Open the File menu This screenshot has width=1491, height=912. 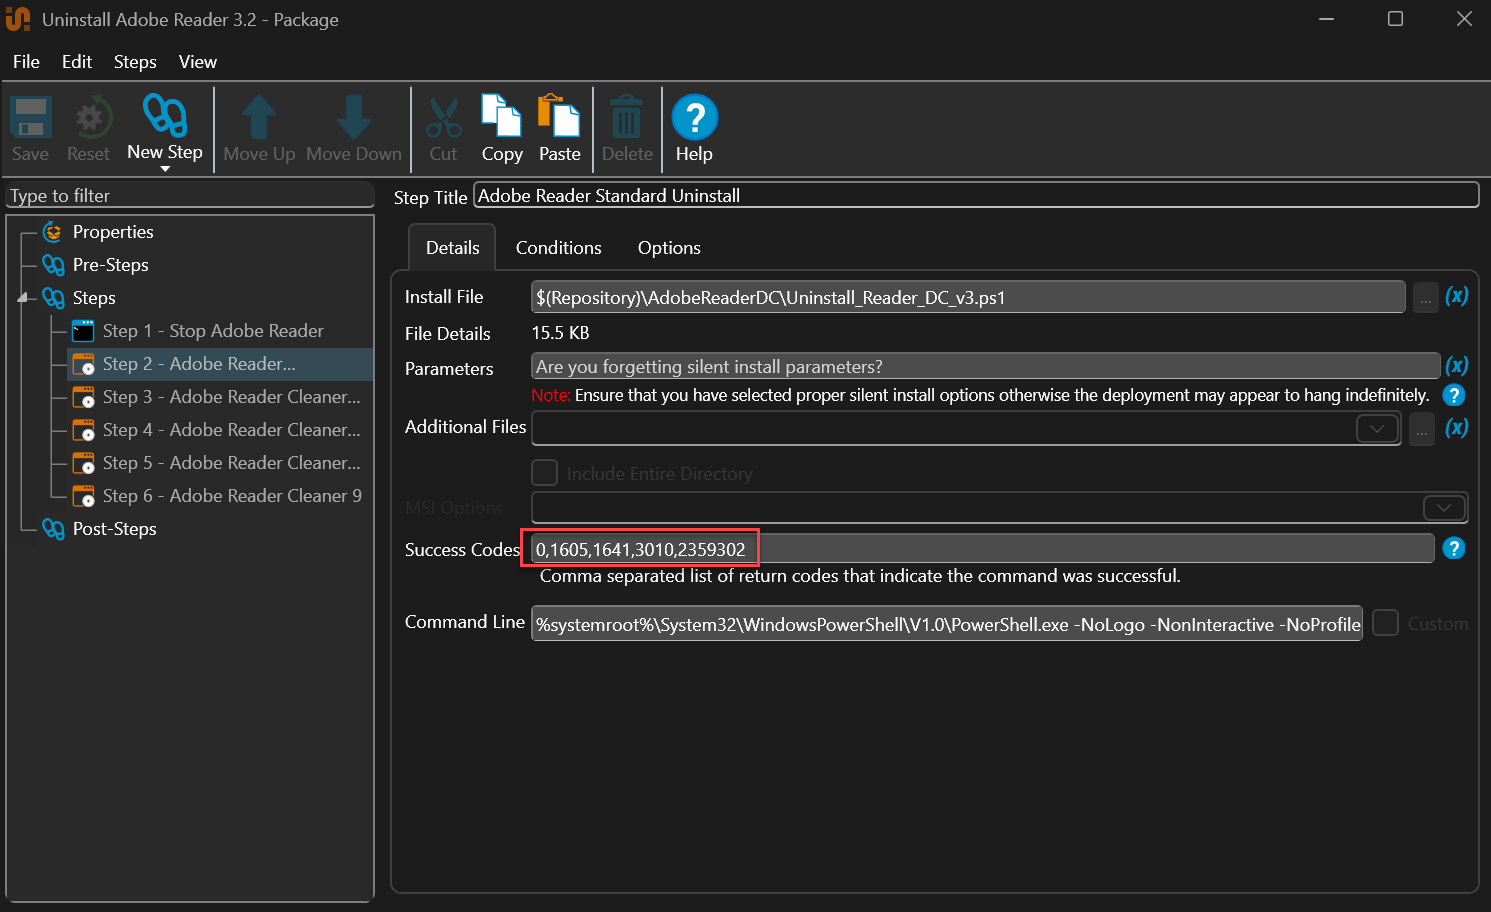tap(26, 62)
